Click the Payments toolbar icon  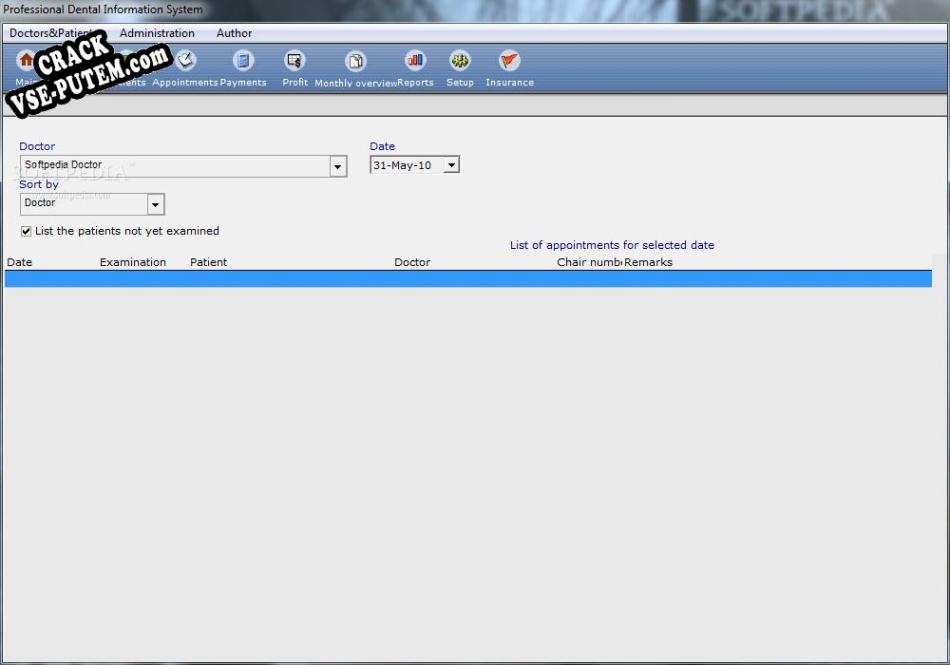tap(243, 61)
